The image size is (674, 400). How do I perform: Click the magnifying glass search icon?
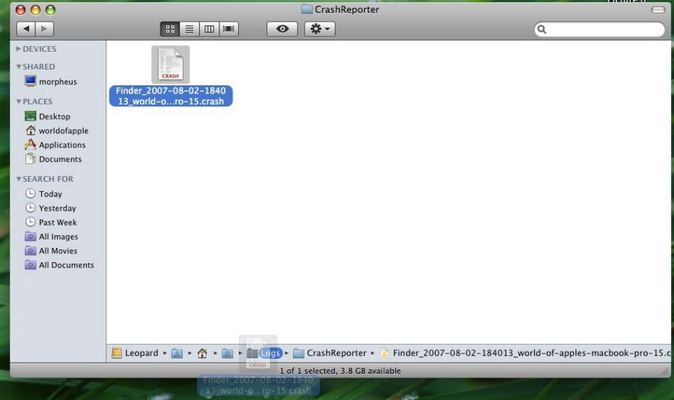[542, 29]
